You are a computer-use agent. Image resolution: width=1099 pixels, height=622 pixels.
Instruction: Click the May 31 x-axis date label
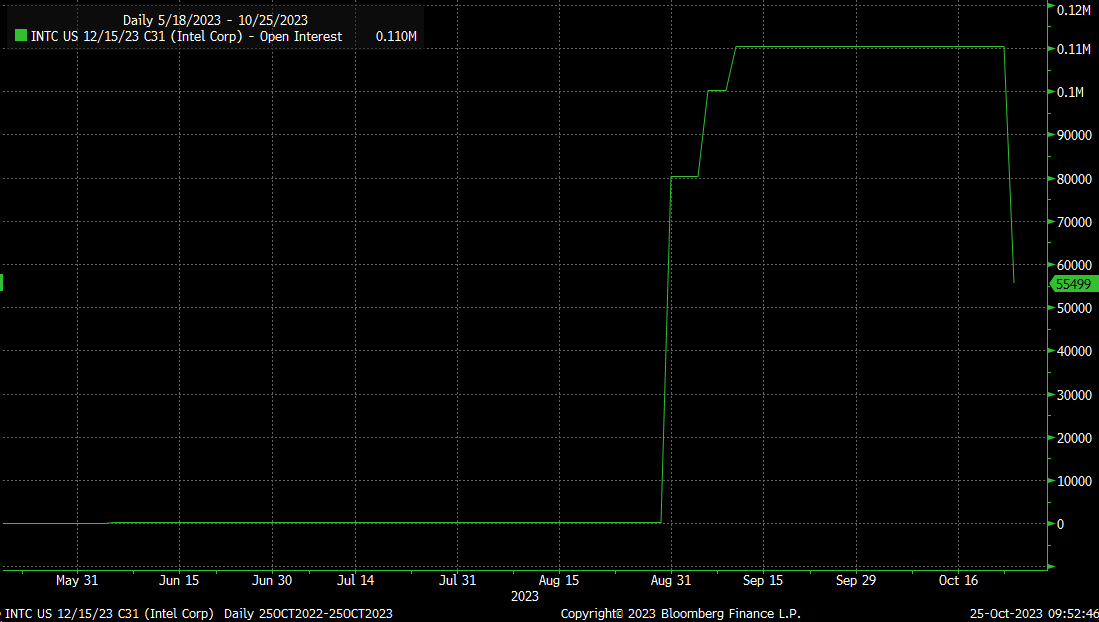[x=77, y=581]
